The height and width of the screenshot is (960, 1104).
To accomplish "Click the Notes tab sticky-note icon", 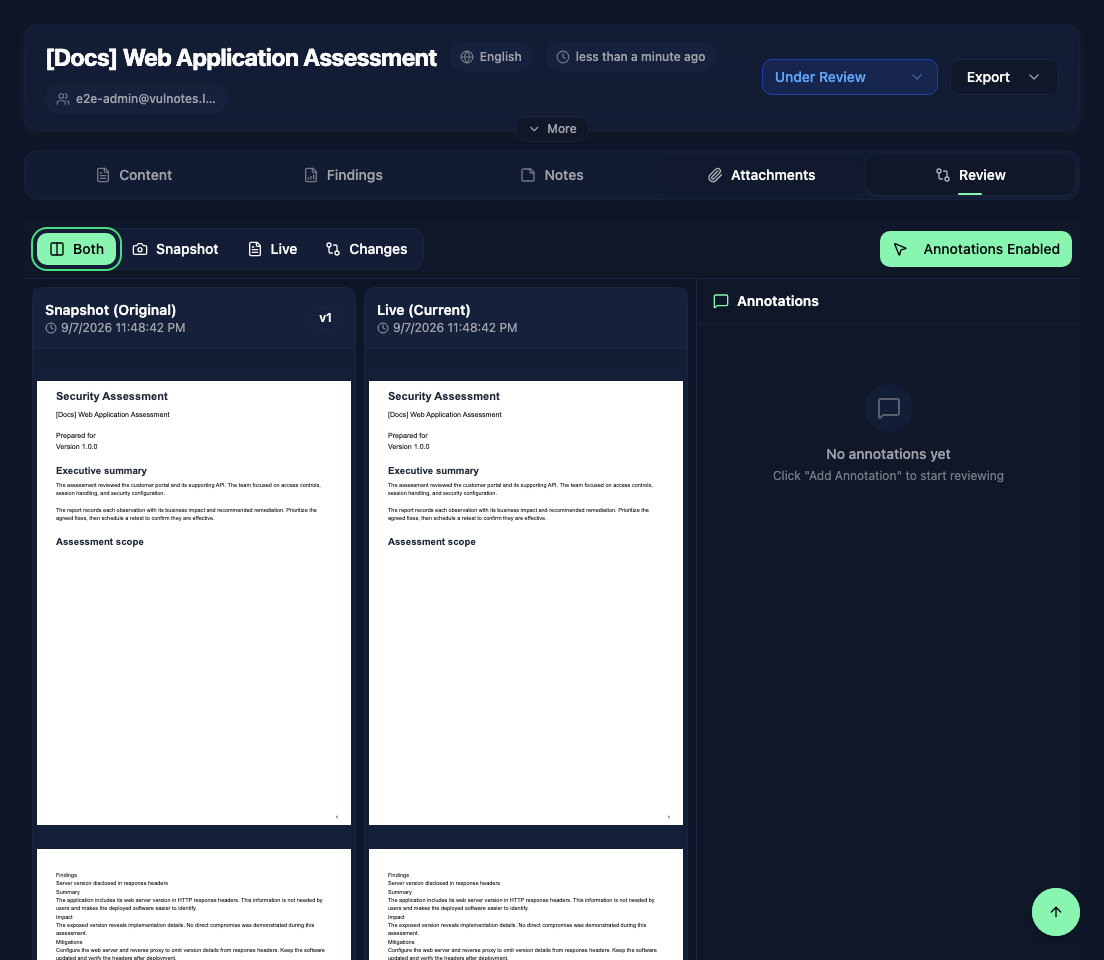I will tap(528, 175).
